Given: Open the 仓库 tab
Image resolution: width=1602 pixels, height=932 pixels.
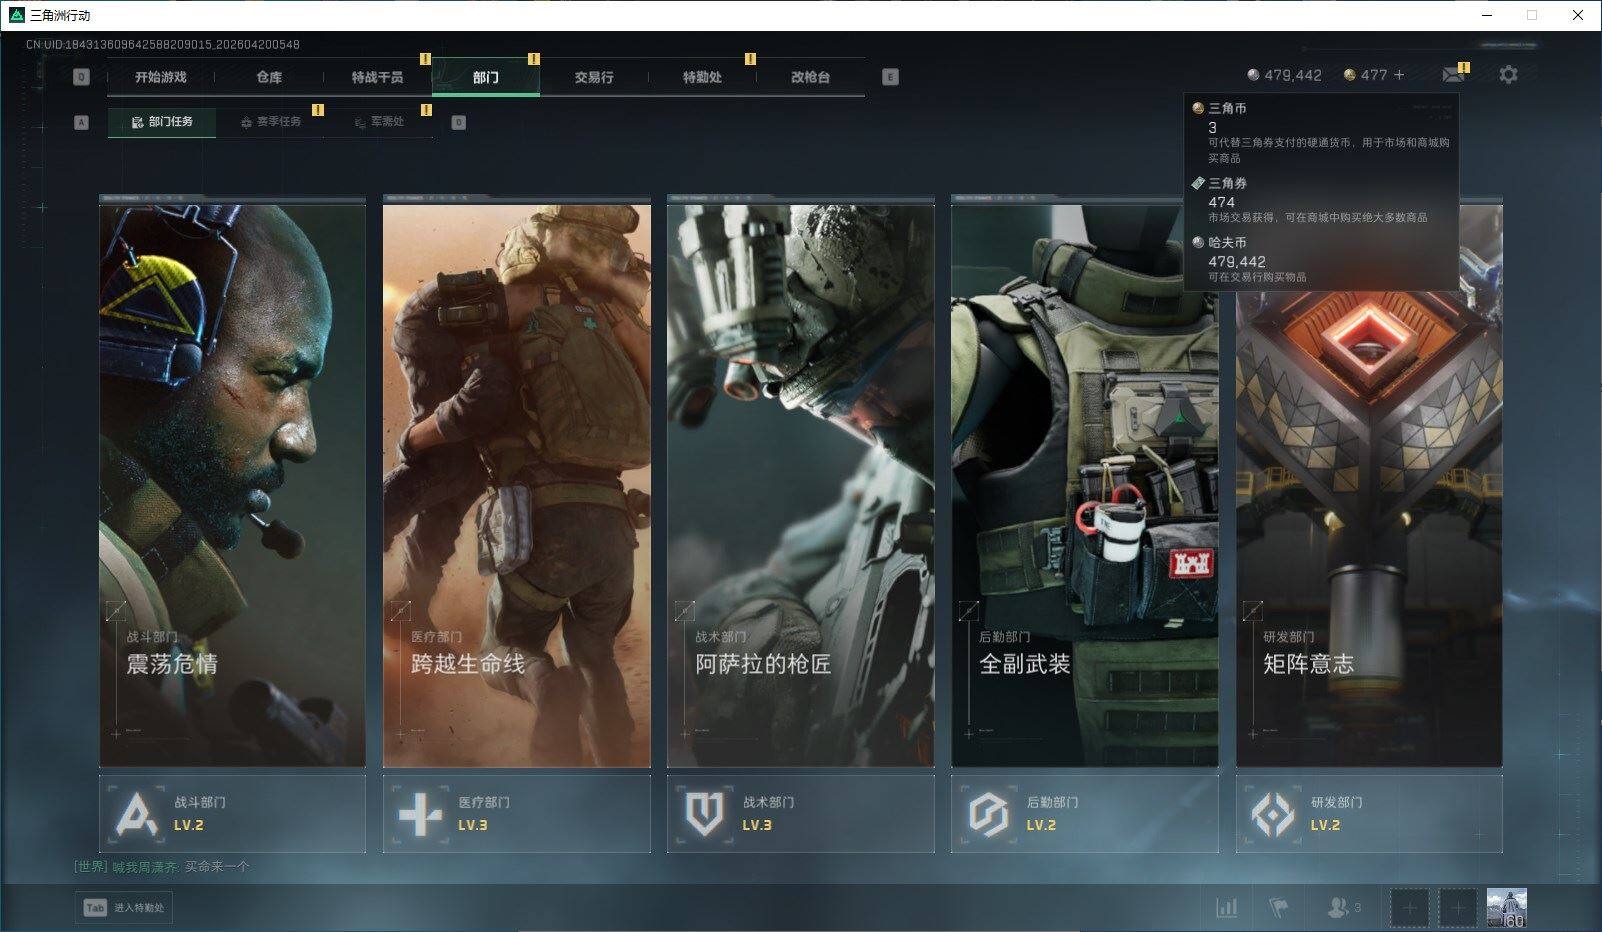Looking at the screenshot, I should point(269,77).
